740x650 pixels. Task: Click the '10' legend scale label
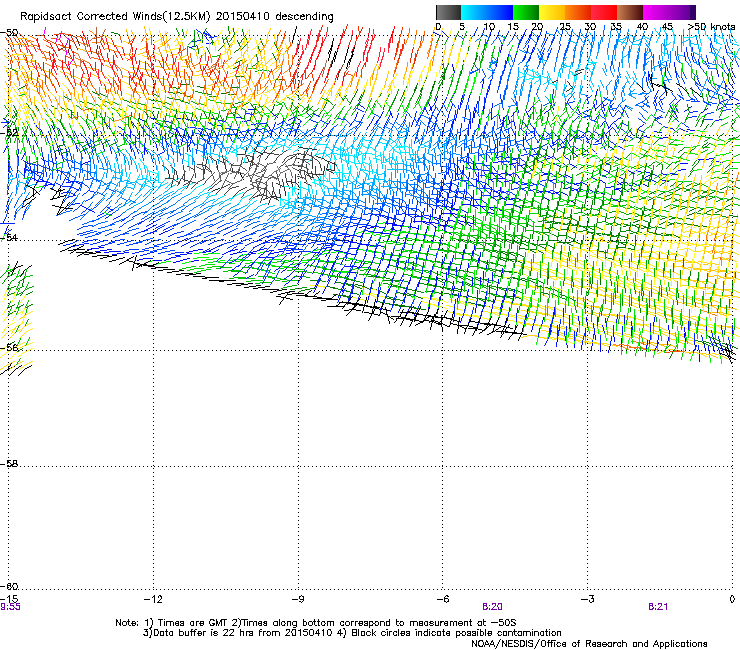coord(489,26)
